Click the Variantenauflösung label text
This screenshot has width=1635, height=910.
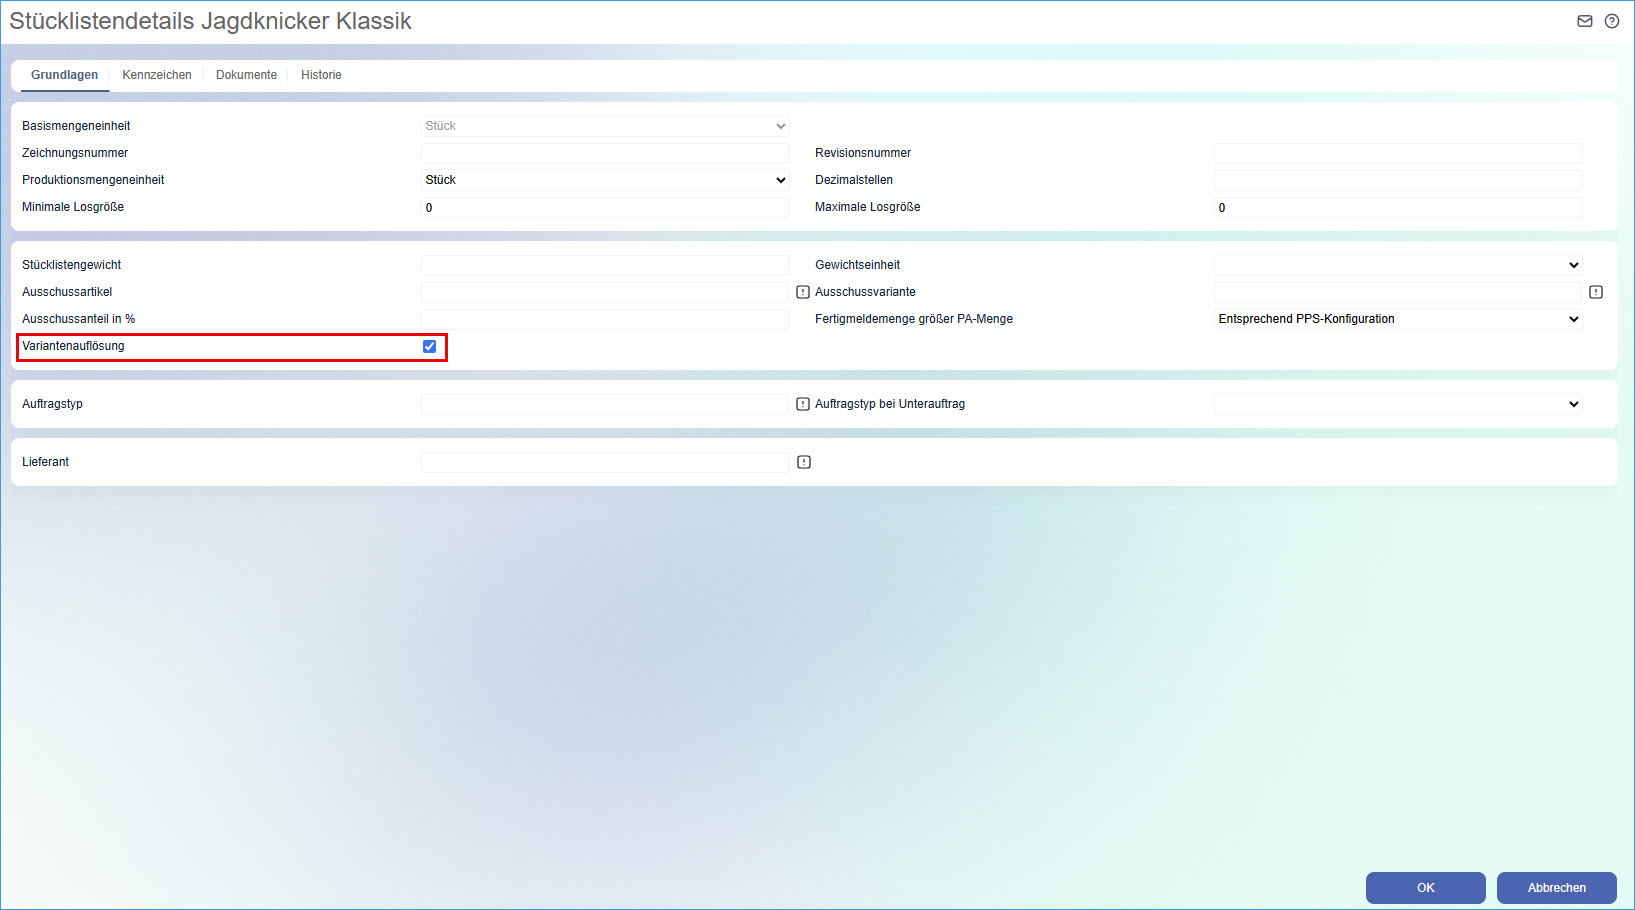point(73,346)
